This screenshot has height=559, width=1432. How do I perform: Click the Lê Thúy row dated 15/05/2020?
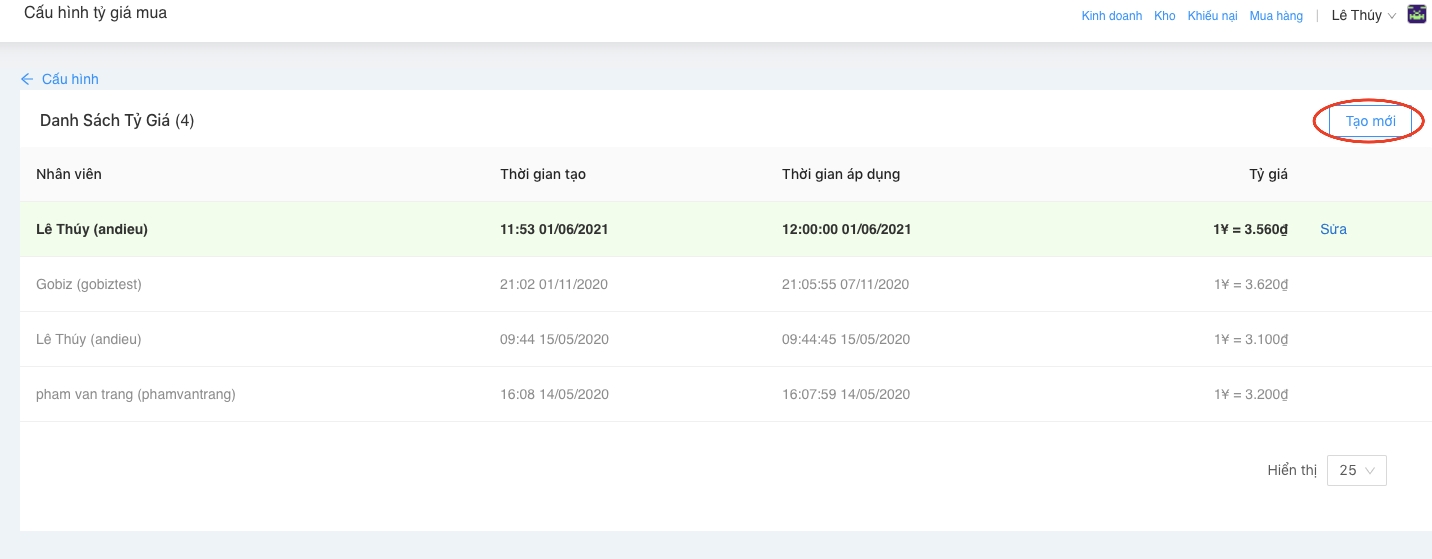pyautogui.click(x=89, y=339)
